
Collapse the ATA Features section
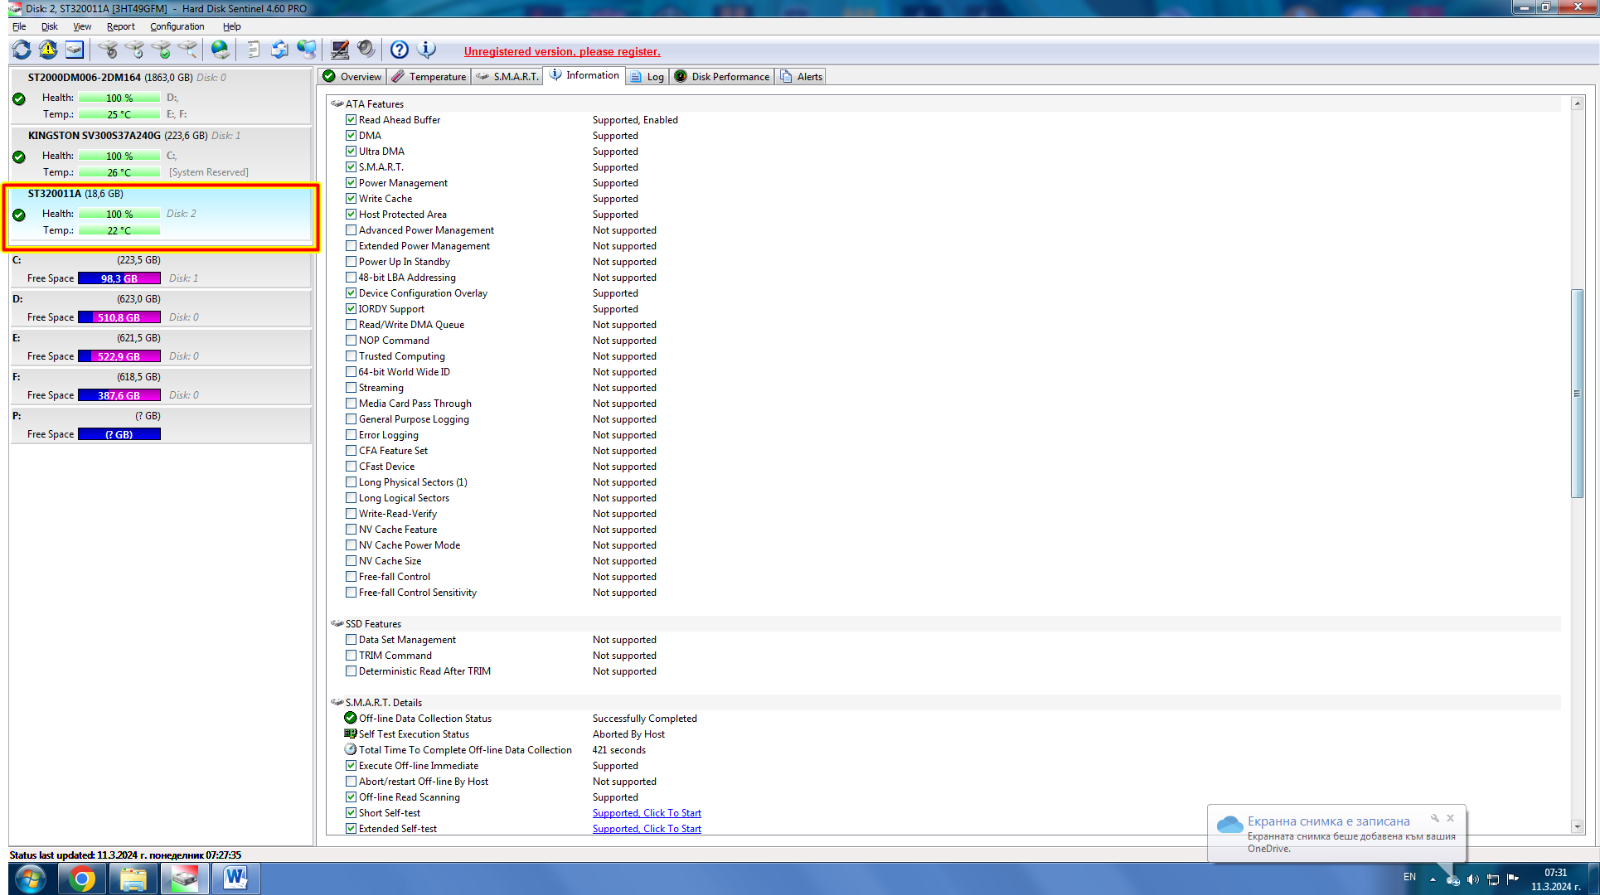337,104
